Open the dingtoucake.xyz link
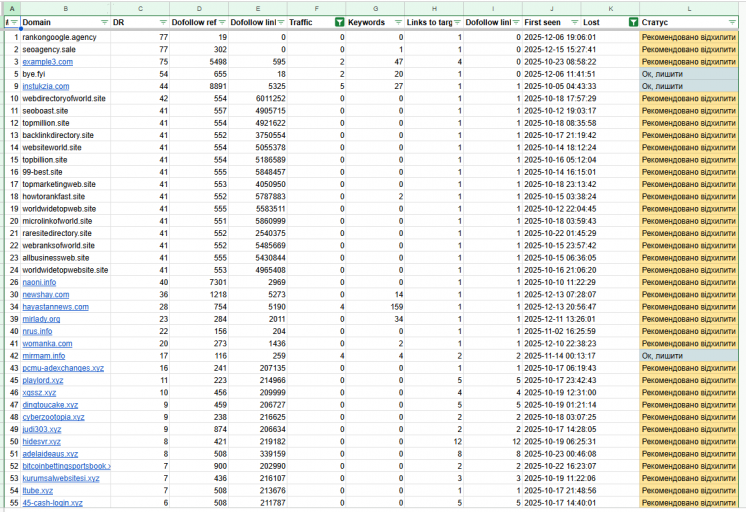 click(50, 405)
